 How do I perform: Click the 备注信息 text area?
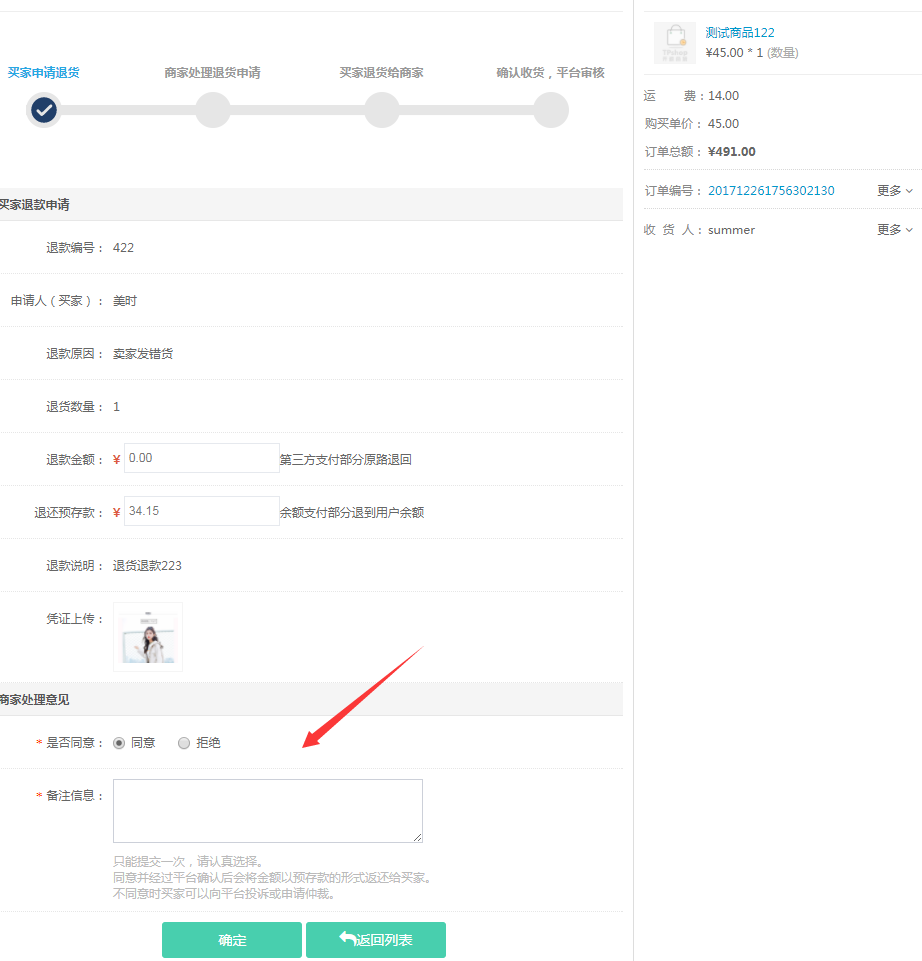(268, 811)
